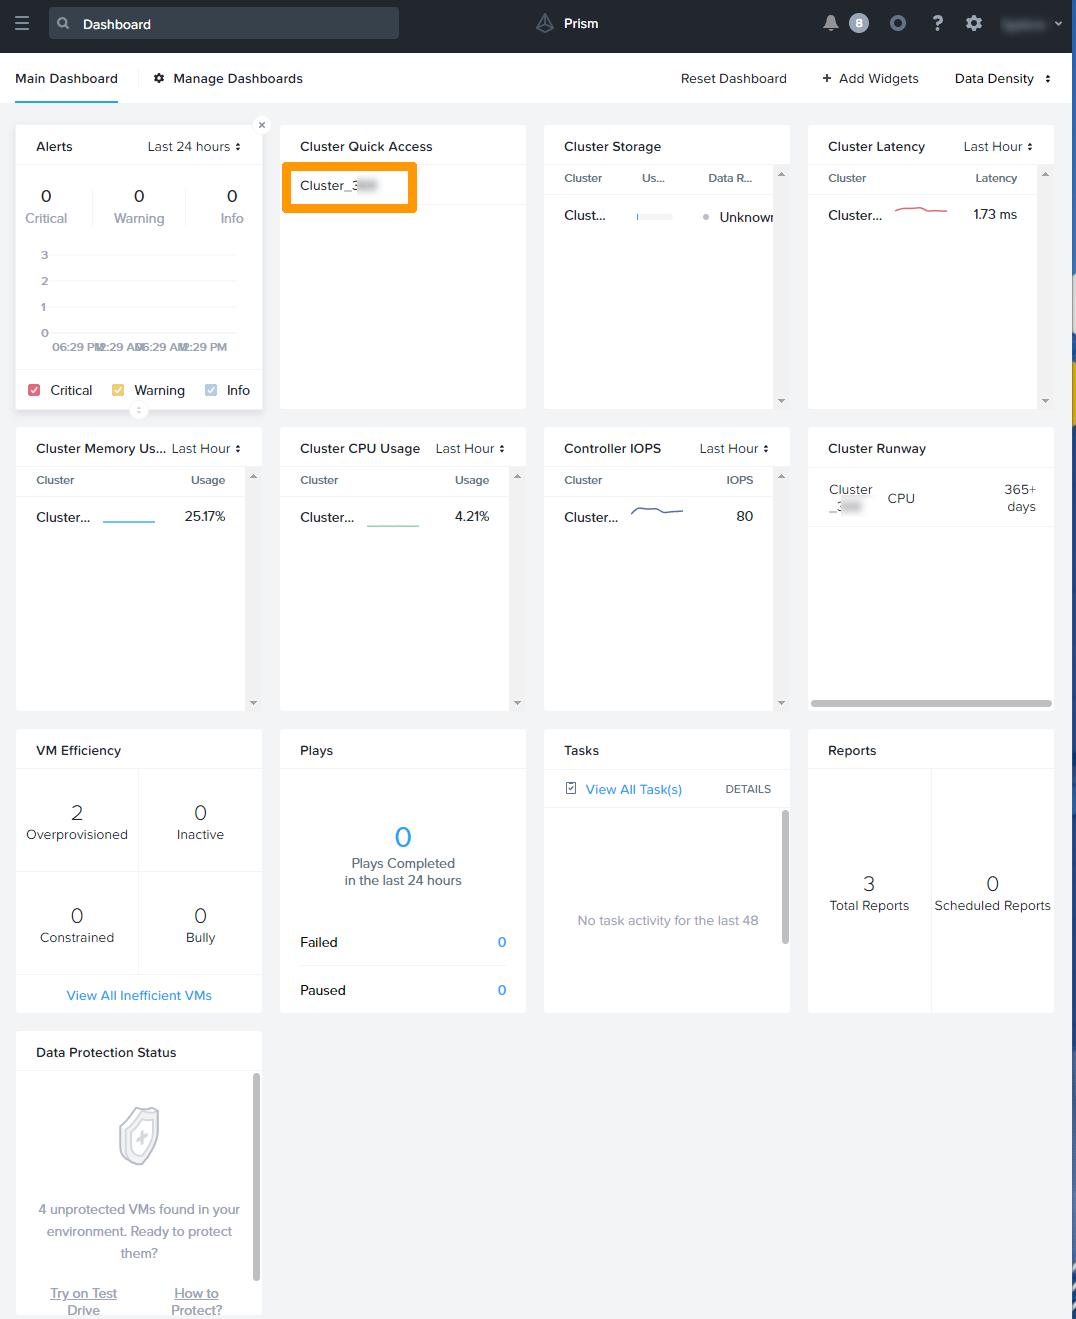The width and height of the screenshot is (1076, 1319).
Task: Open the hamburger navigation menu
Action: (x=22, y=23)
